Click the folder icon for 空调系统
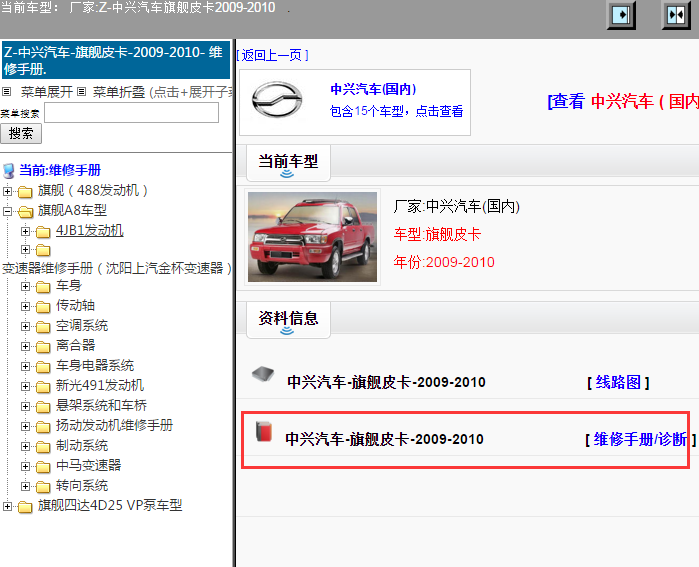 [x=43, y=327]
